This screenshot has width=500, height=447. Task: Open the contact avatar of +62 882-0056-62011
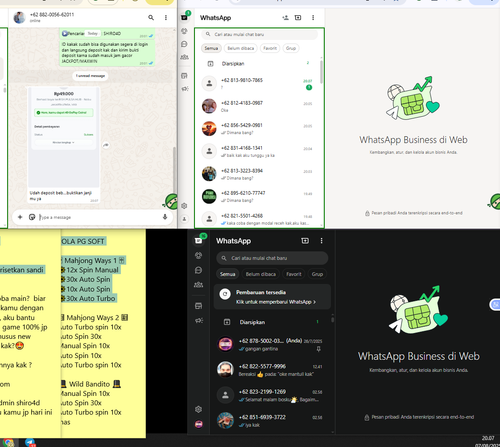pyautogui.click(x=19, y=17)
